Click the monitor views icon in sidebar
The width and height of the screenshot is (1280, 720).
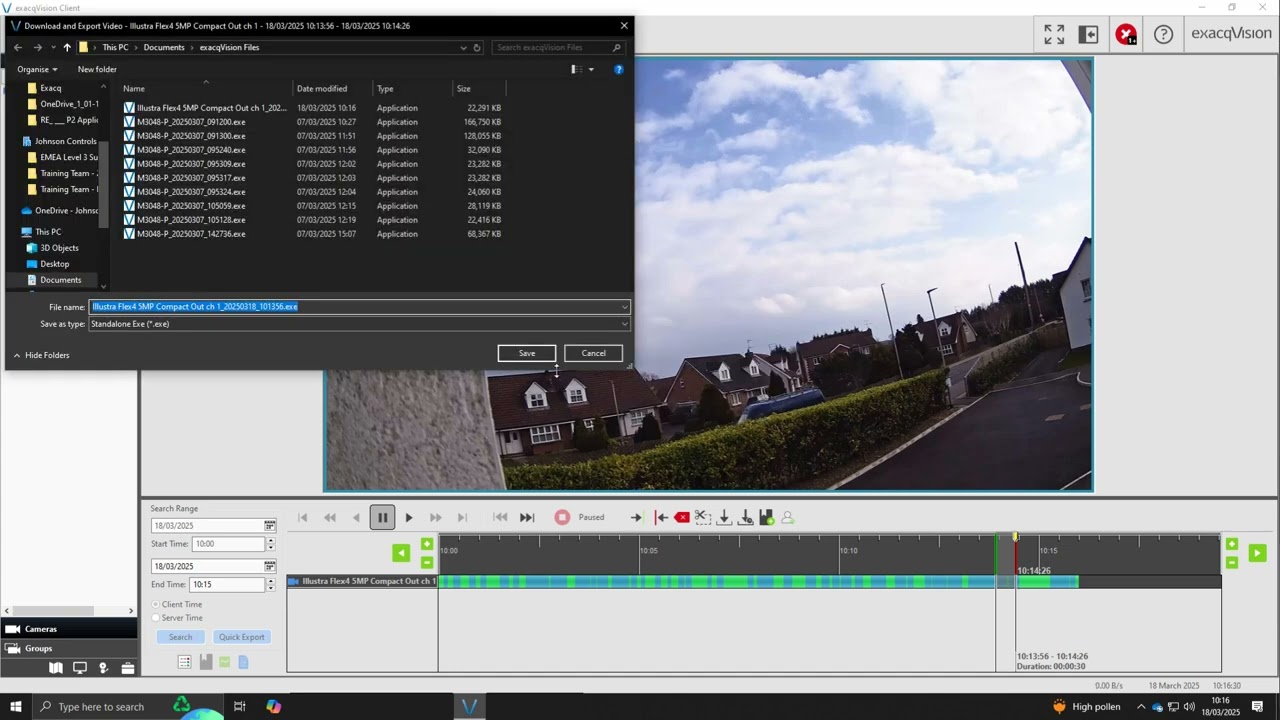[80, 668]
